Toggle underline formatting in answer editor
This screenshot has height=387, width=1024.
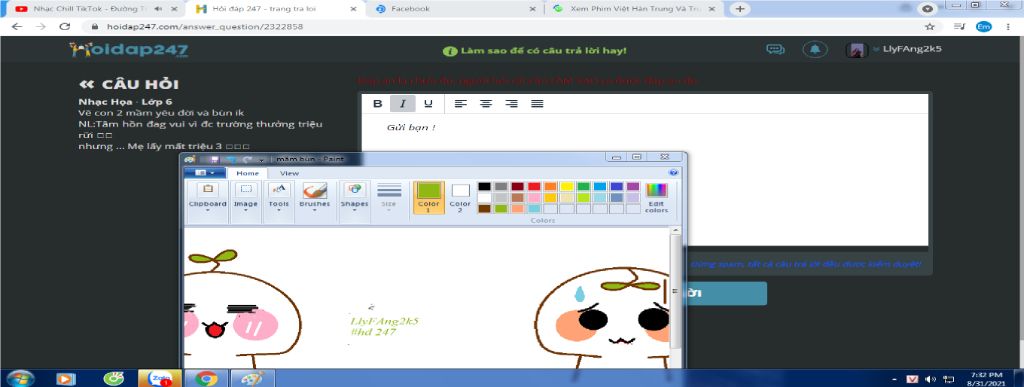[x=428, y=104]
